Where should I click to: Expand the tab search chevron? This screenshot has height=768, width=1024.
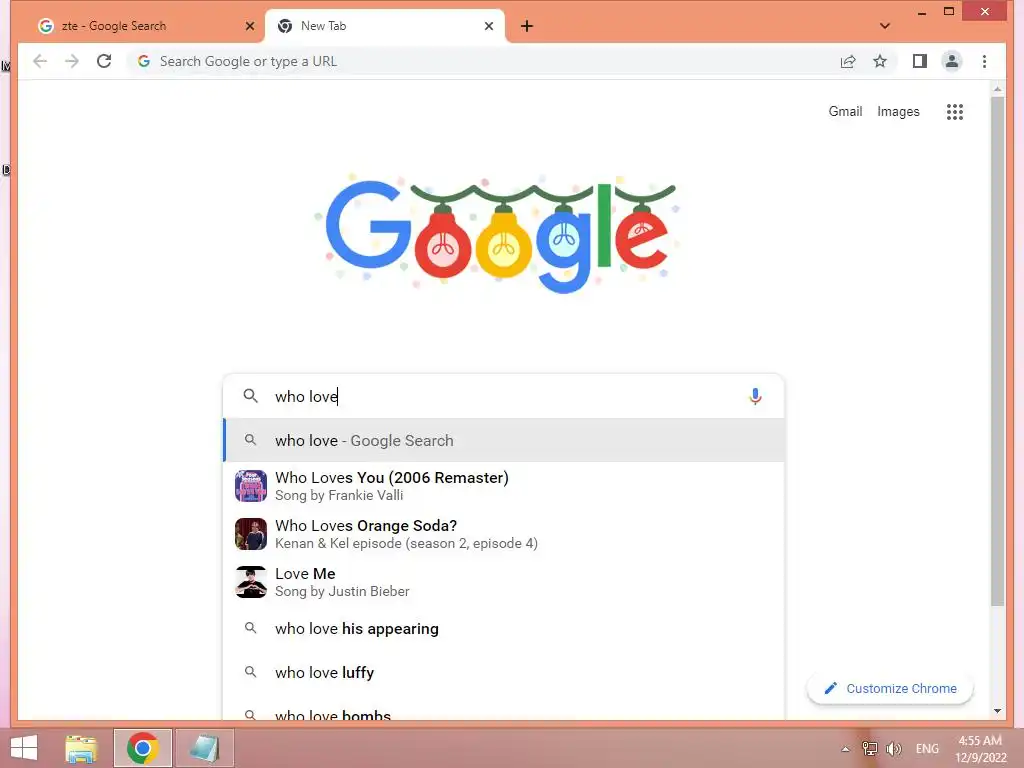click(885, 26)
